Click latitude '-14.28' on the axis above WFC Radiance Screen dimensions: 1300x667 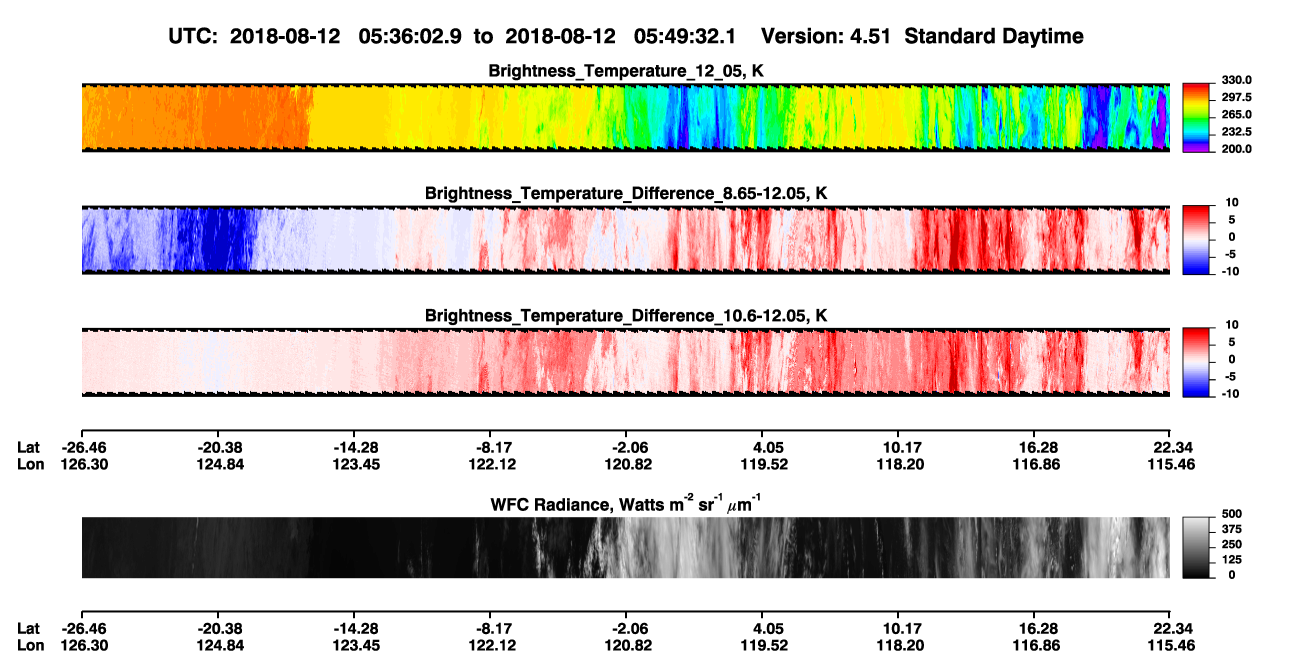pos(354,447)
